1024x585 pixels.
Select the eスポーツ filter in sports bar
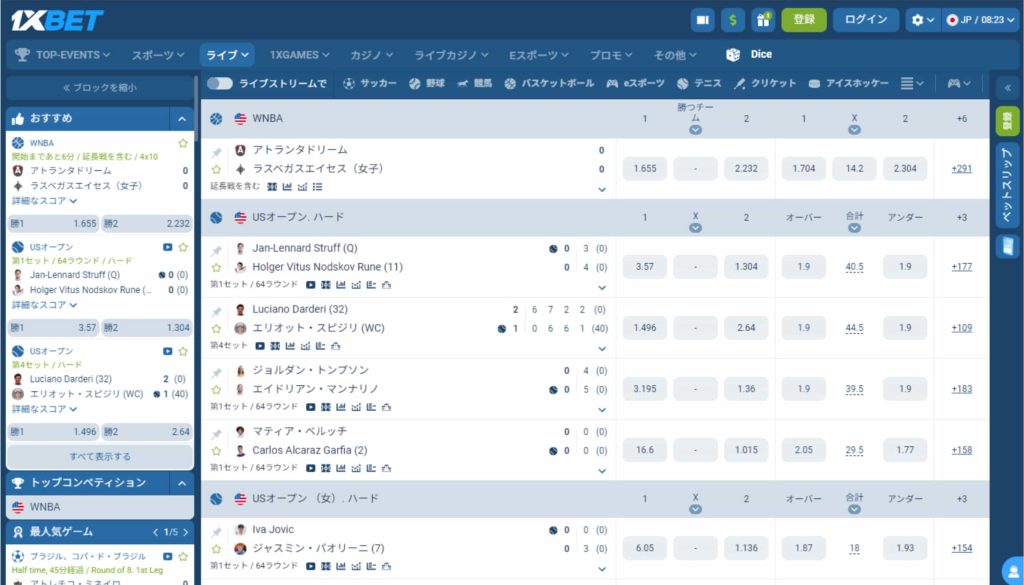[635, 84]
